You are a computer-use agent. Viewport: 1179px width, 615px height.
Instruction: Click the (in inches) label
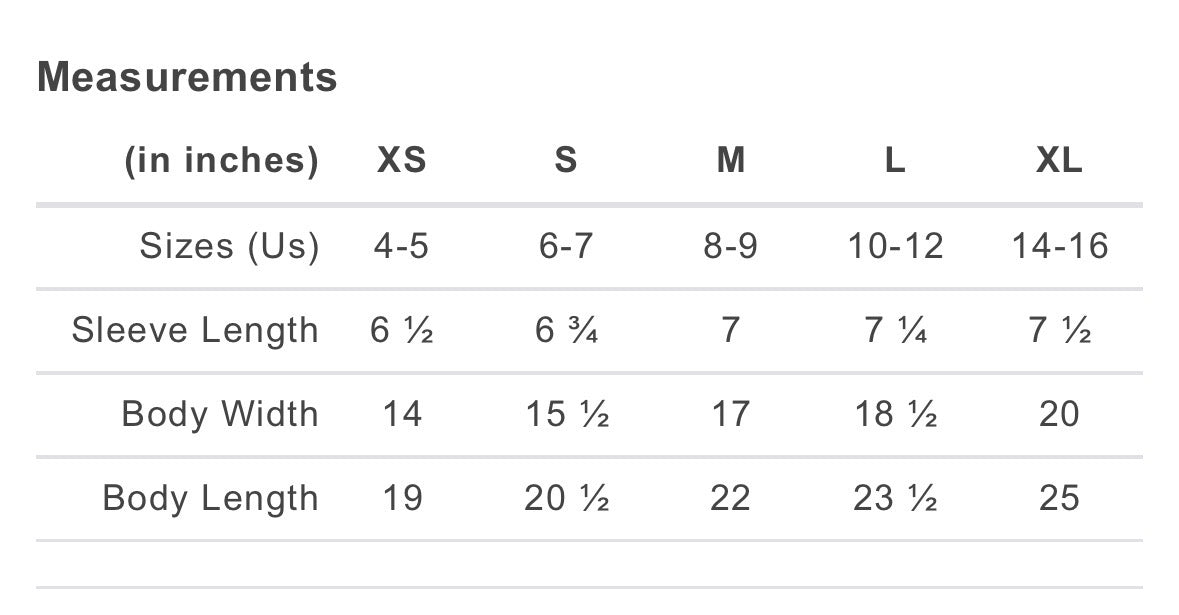pos(222,161)
